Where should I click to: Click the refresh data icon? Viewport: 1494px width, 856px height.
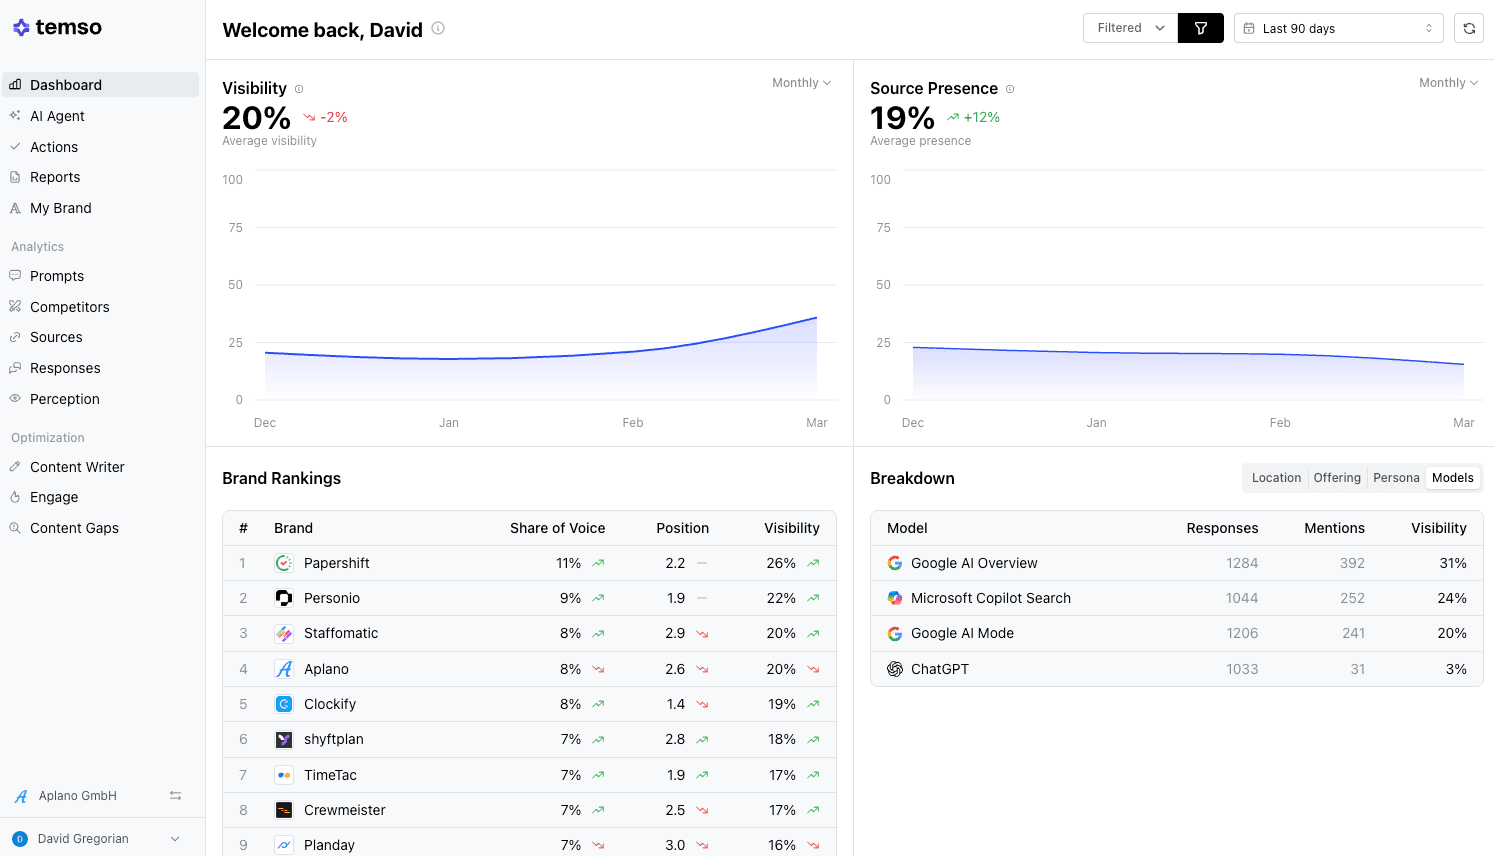point(1468,28)
